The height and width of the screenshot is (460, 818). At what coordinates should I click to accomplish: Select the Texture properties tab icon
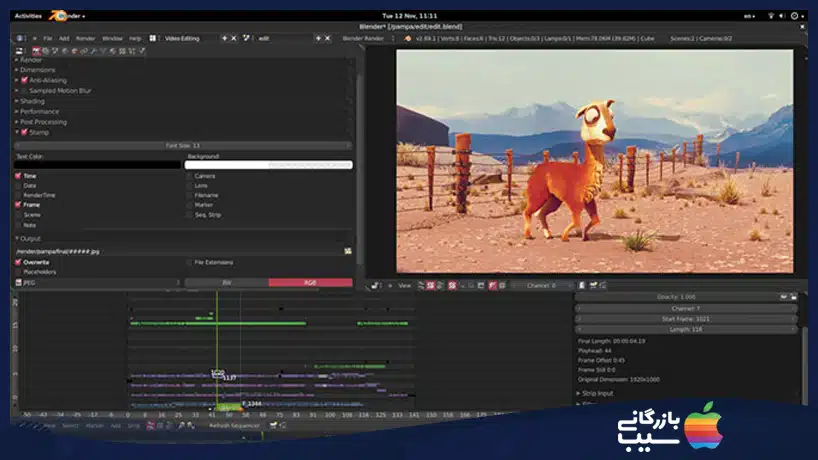[x=122, y=51]
